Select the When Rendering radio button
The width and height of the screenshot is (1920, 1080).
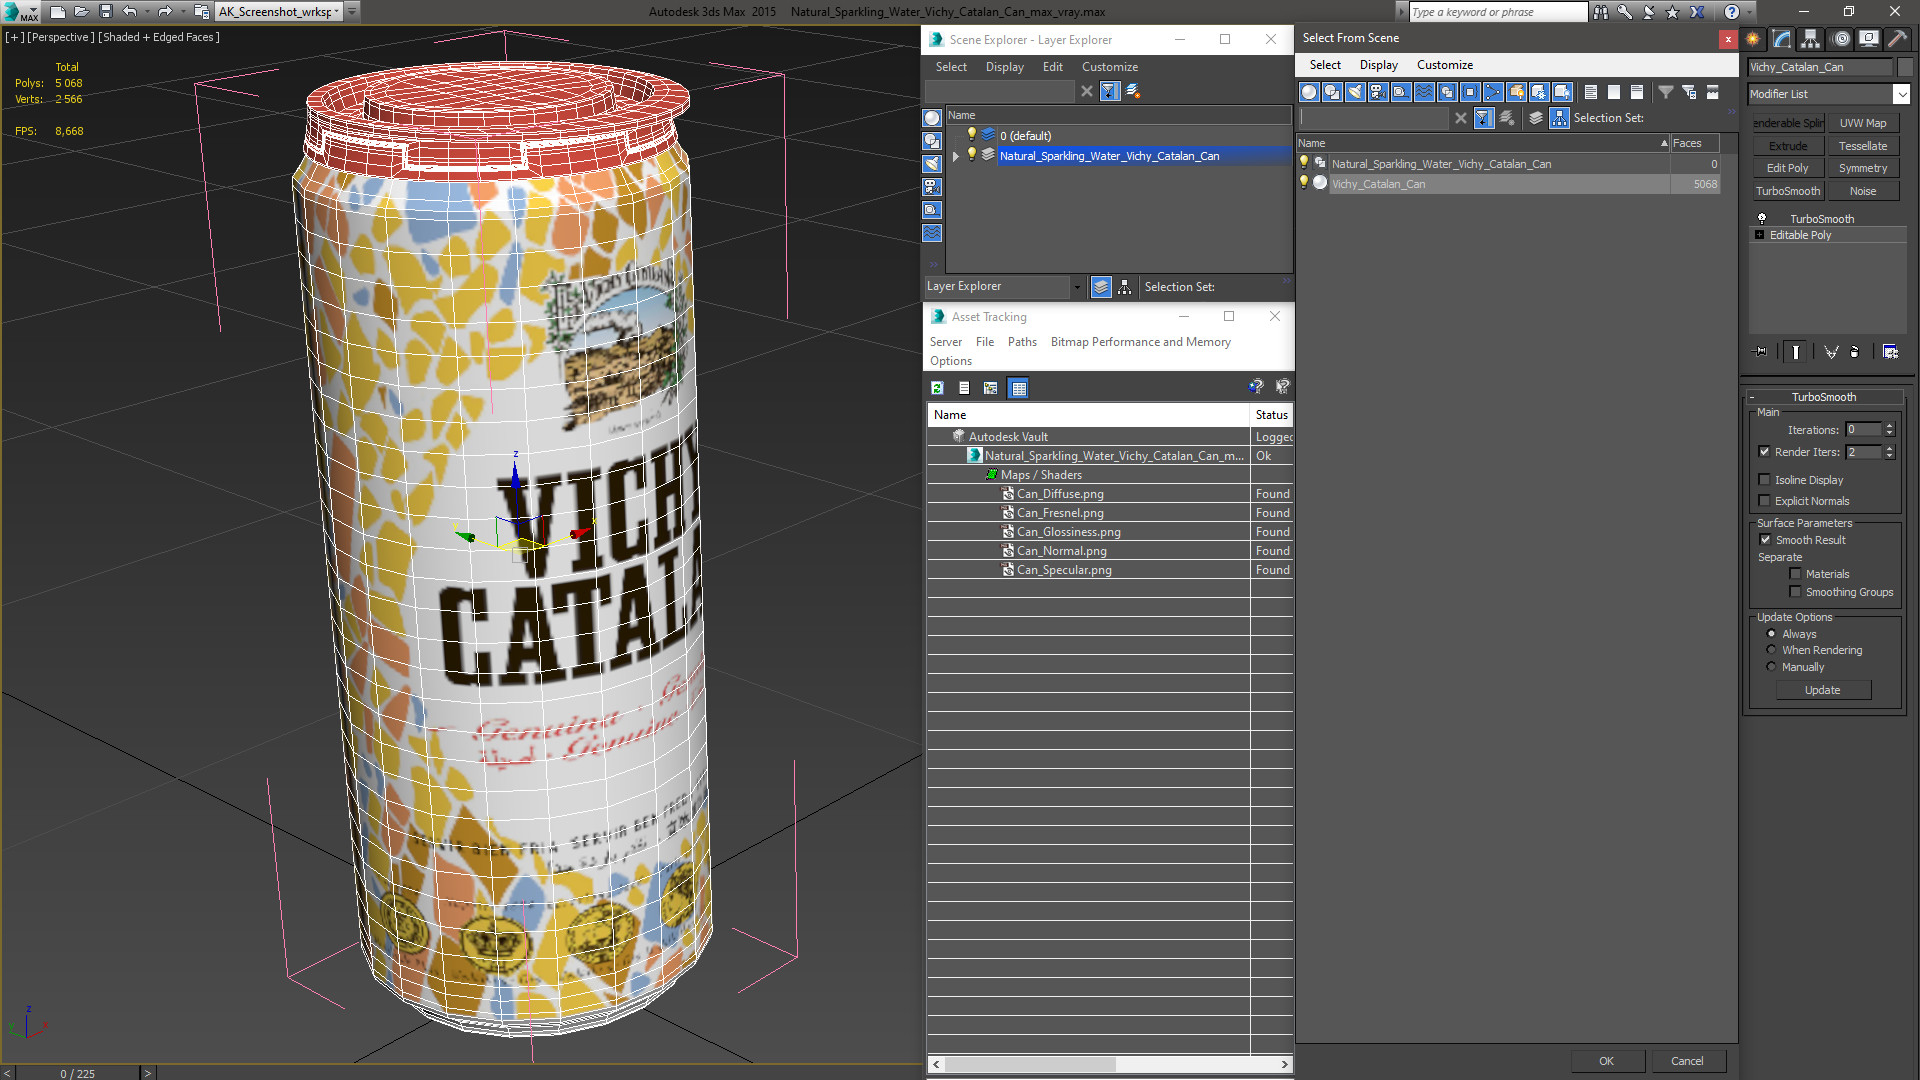[1771, 650]
